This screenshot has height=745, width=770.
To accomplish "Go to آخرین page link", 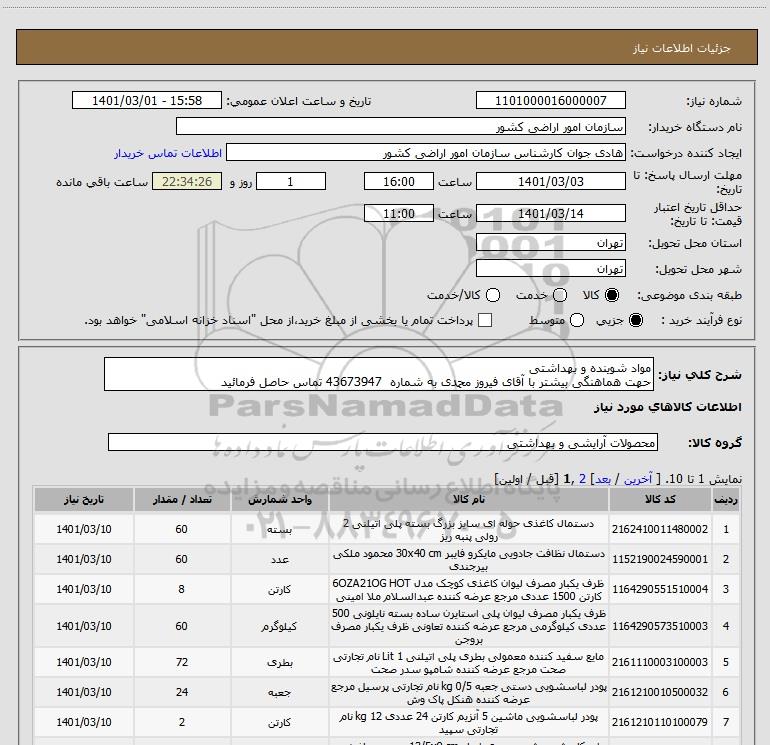I will tap(637, 479).
